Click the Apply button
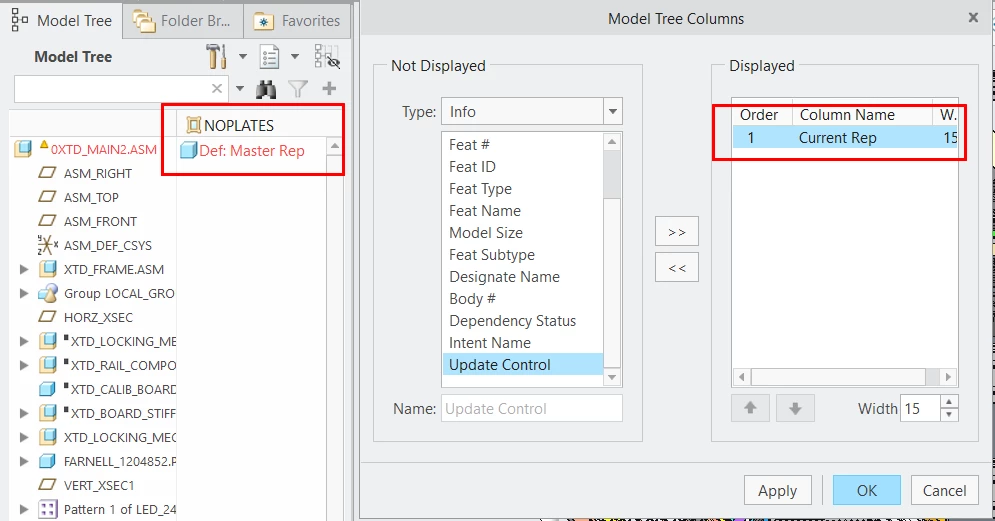Viewport: 995px width, 521px height. (x=777, y=491)
